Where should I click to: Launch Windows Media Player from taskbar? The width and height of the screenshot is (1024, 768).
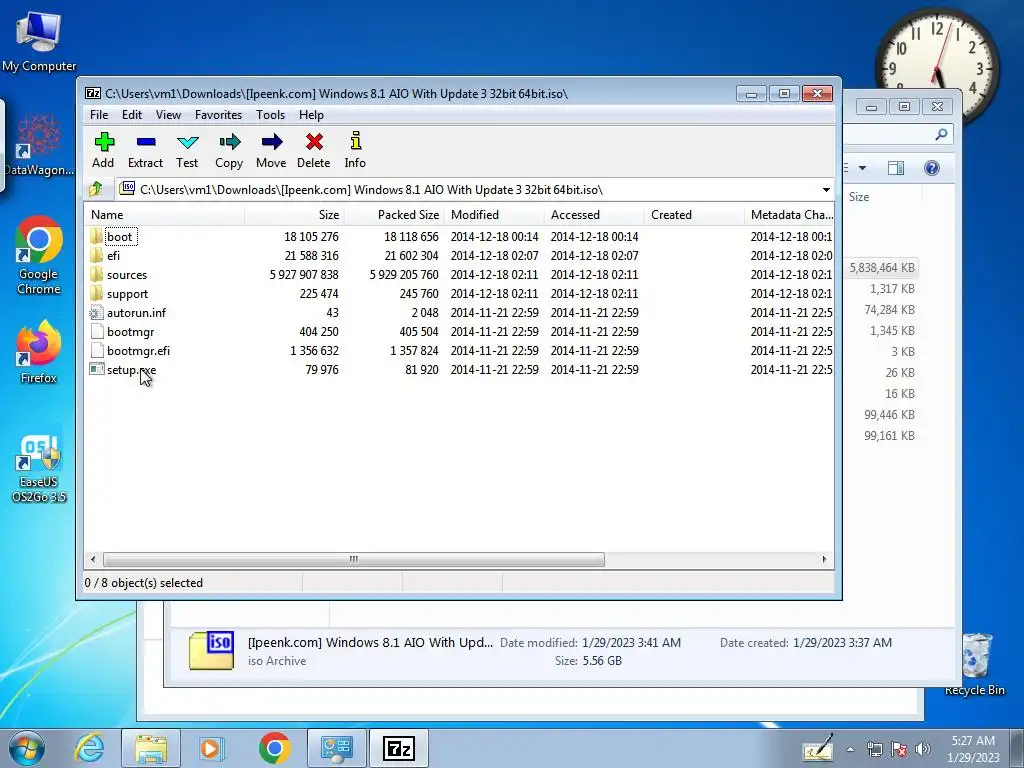point(211,748)
